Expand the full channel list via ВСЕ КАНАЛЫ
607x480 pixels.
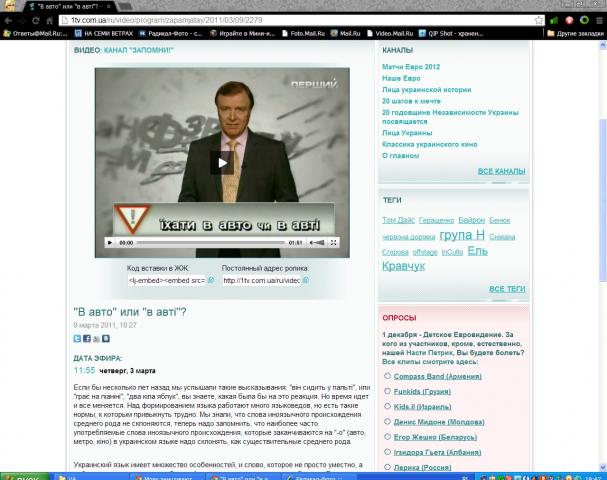tap(501, 171)
